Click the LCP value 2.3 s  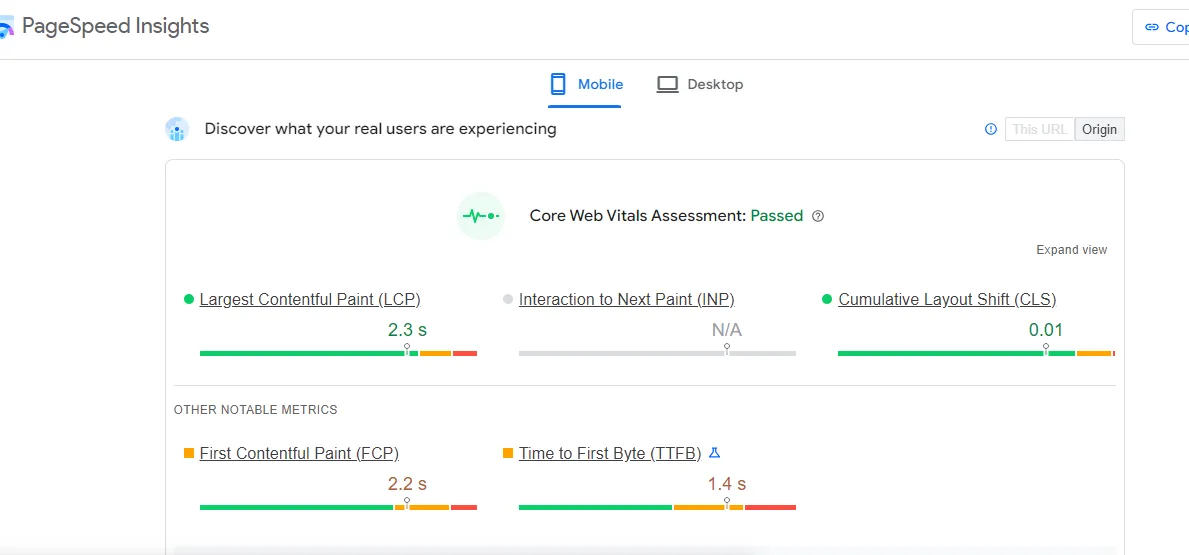tap(407, 330)
